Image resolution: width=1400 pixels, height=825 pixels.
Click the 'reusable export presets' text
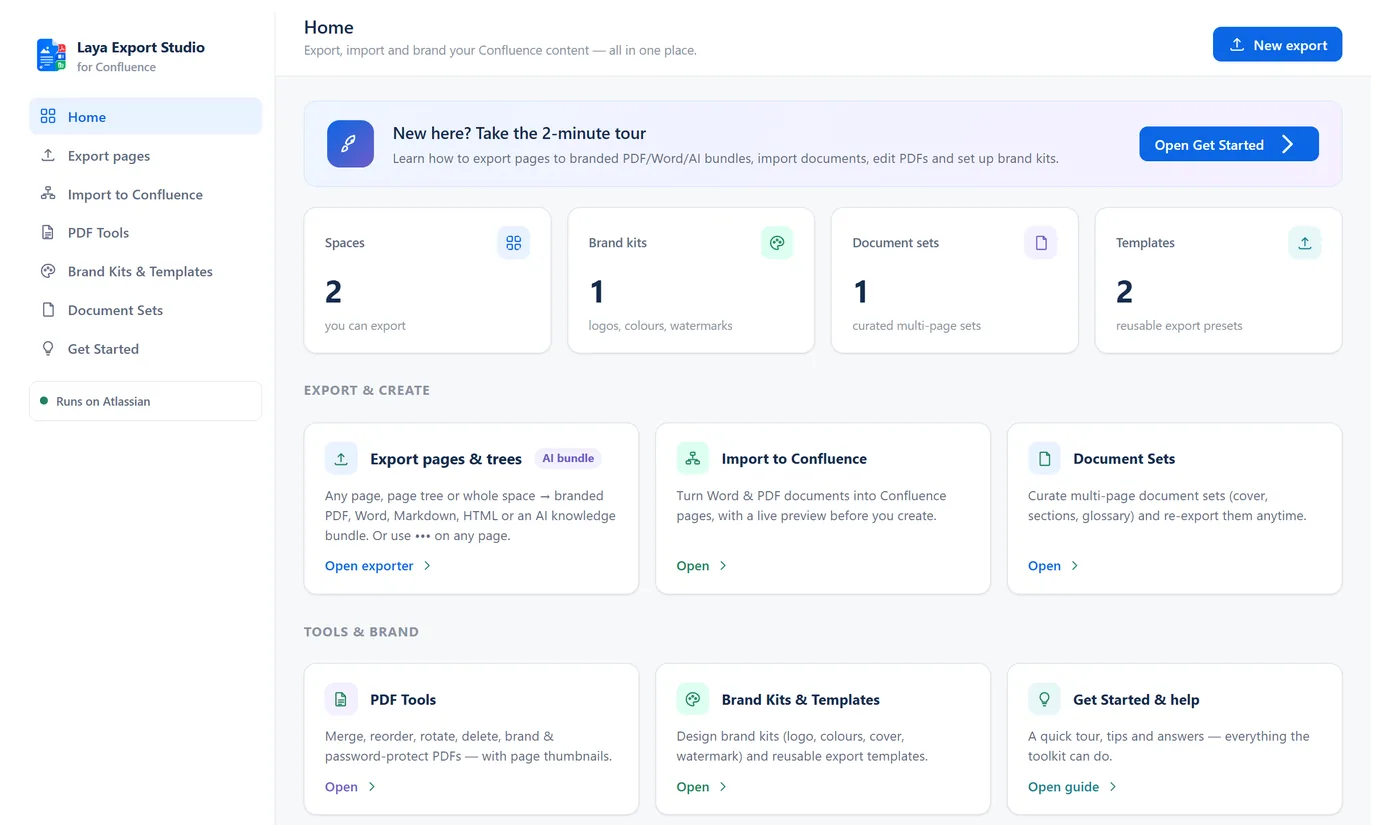(x=1179, y=325)
